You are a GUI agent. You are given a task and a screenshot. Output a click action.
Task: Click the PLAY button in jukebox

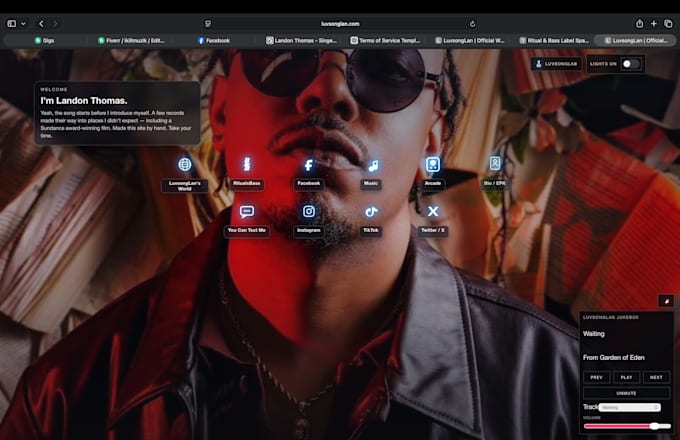point(626,377)
